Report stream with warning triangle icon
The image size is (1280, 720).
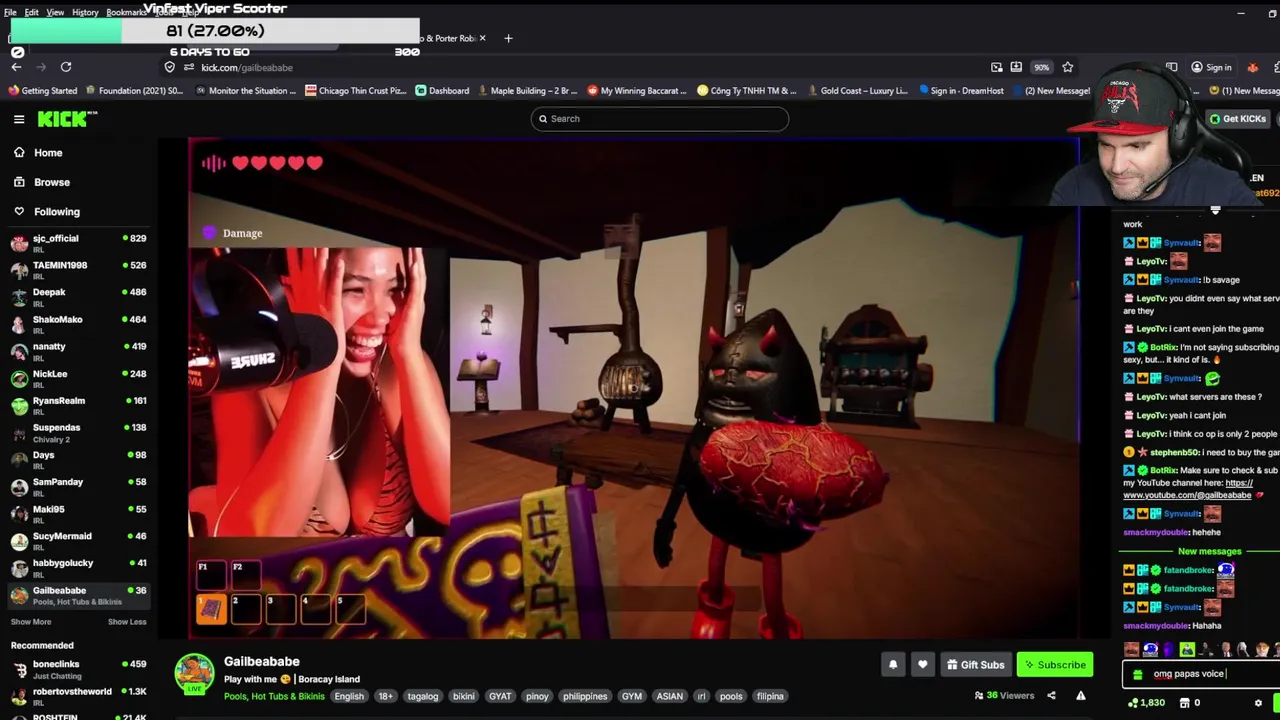pyautogui.click(x=1080, y=696)
